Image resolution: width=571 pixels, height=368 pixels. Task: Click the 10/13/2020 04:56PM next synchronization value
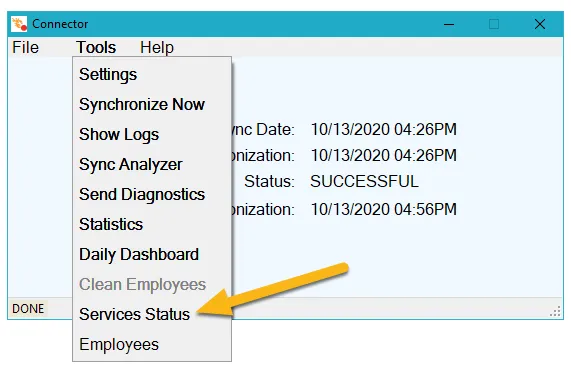point(383,209)
